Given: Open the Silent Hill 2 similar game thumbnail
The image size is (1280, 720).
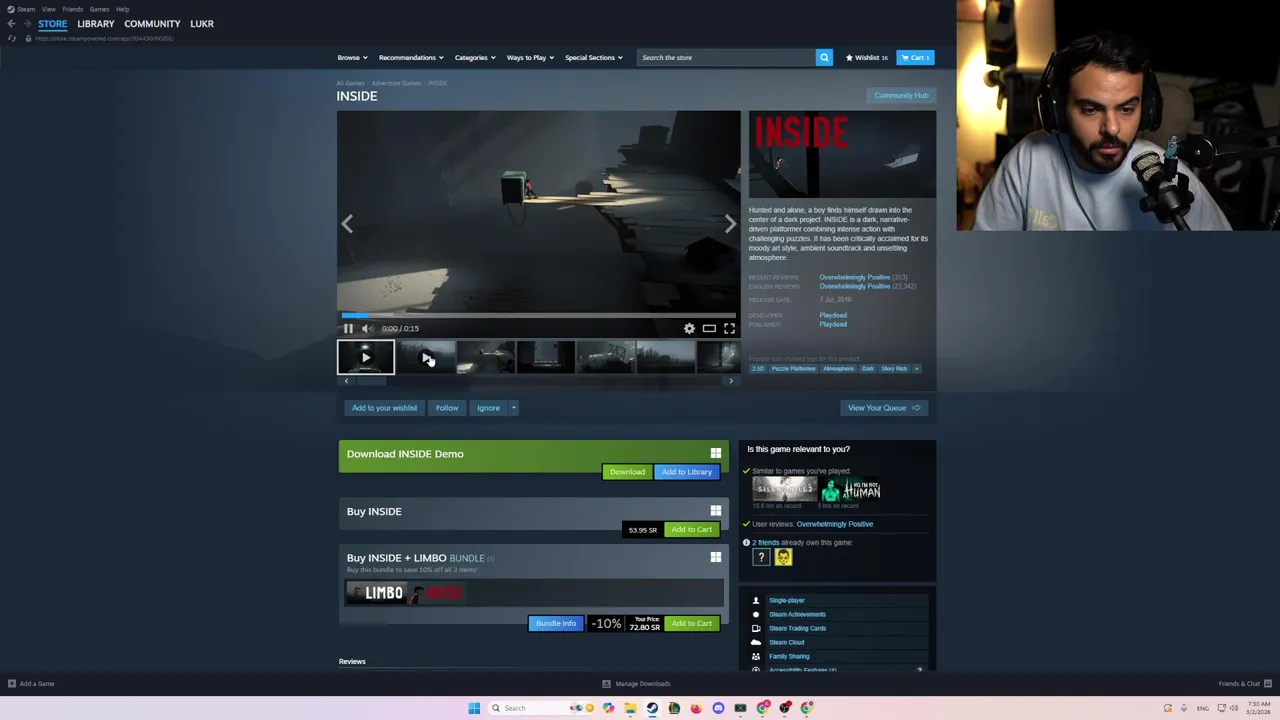Looking at the screenshot, I should tap(785, 489).
